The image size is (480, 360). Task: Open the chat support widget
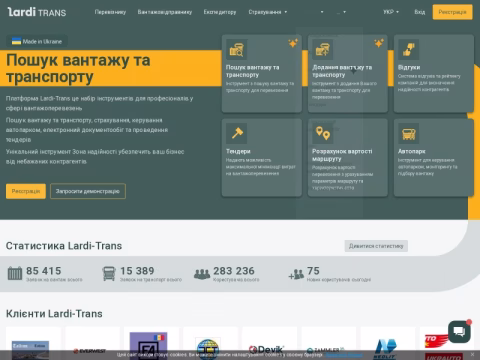[459, 331]
